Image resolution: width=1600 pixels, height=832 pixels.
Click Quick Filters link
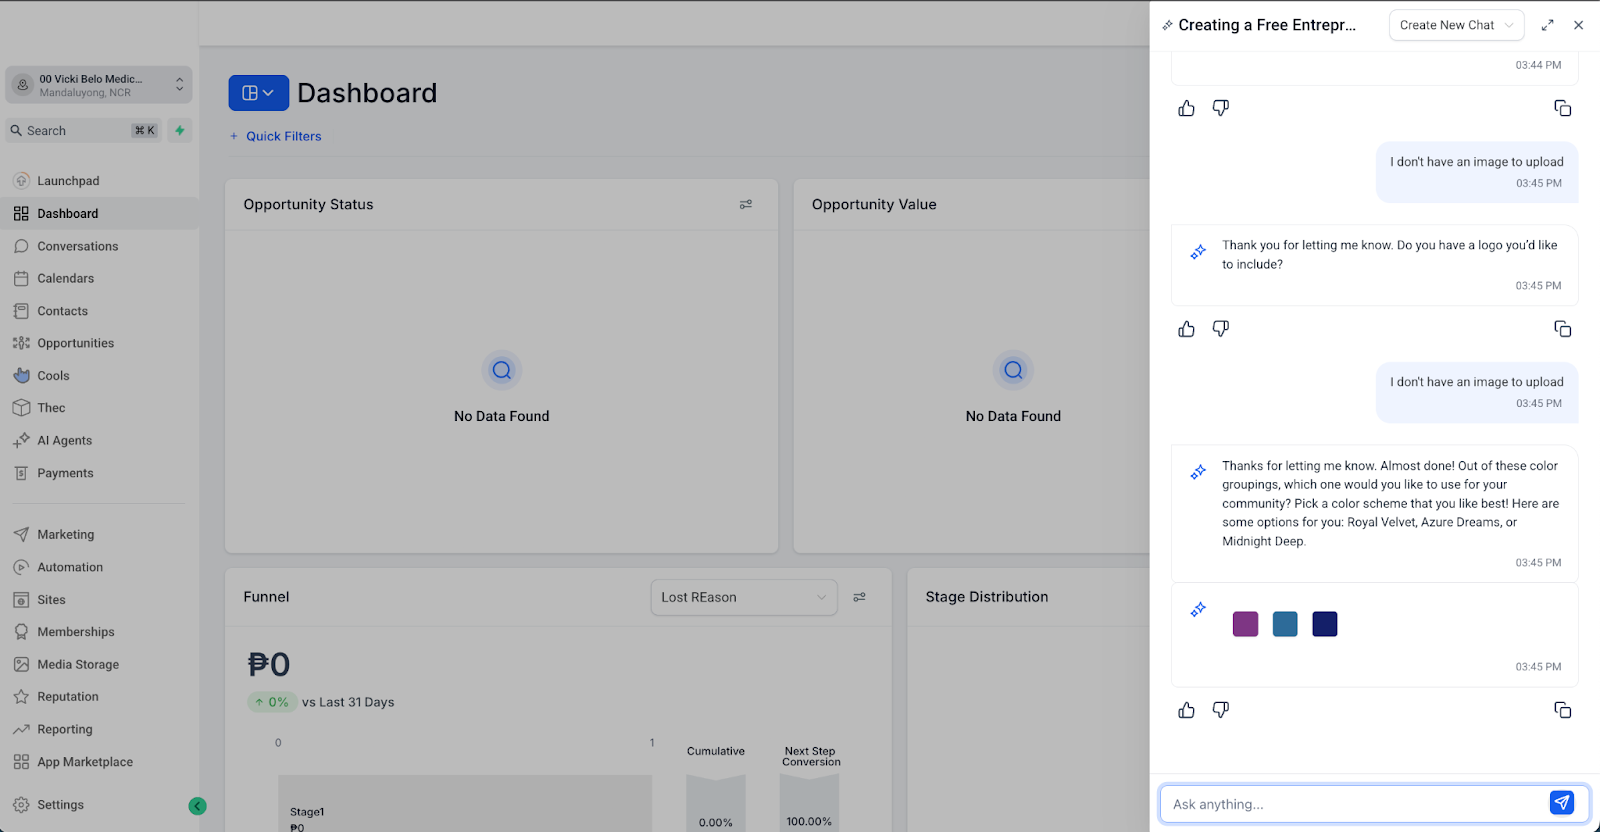[x=276, y=136]
